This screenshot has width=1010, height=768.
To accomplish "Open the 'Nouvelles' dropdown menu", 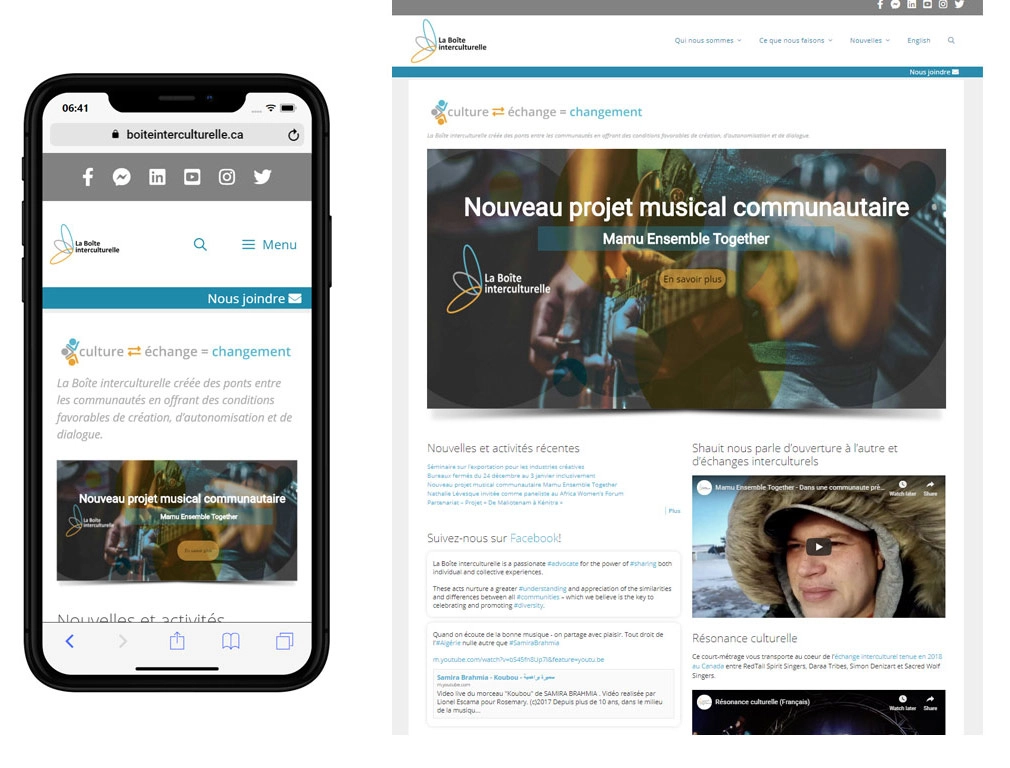I will [x=869, y=41].
